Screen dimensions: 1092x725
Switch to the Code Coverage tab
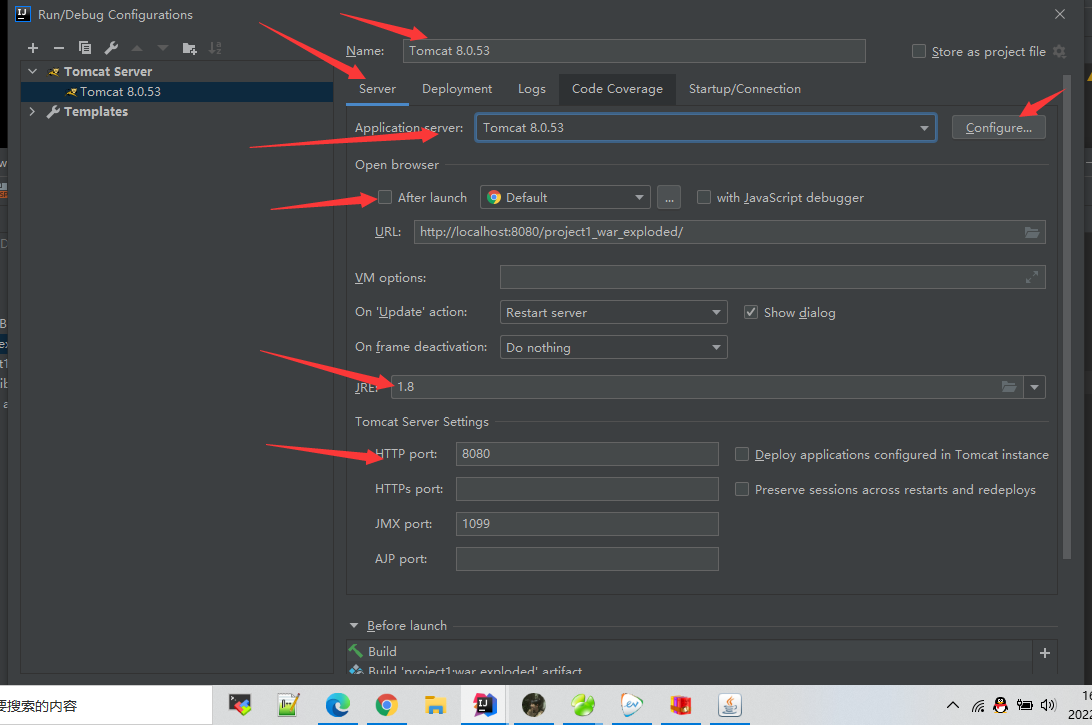pyautogui.click(x=617, y=89)
